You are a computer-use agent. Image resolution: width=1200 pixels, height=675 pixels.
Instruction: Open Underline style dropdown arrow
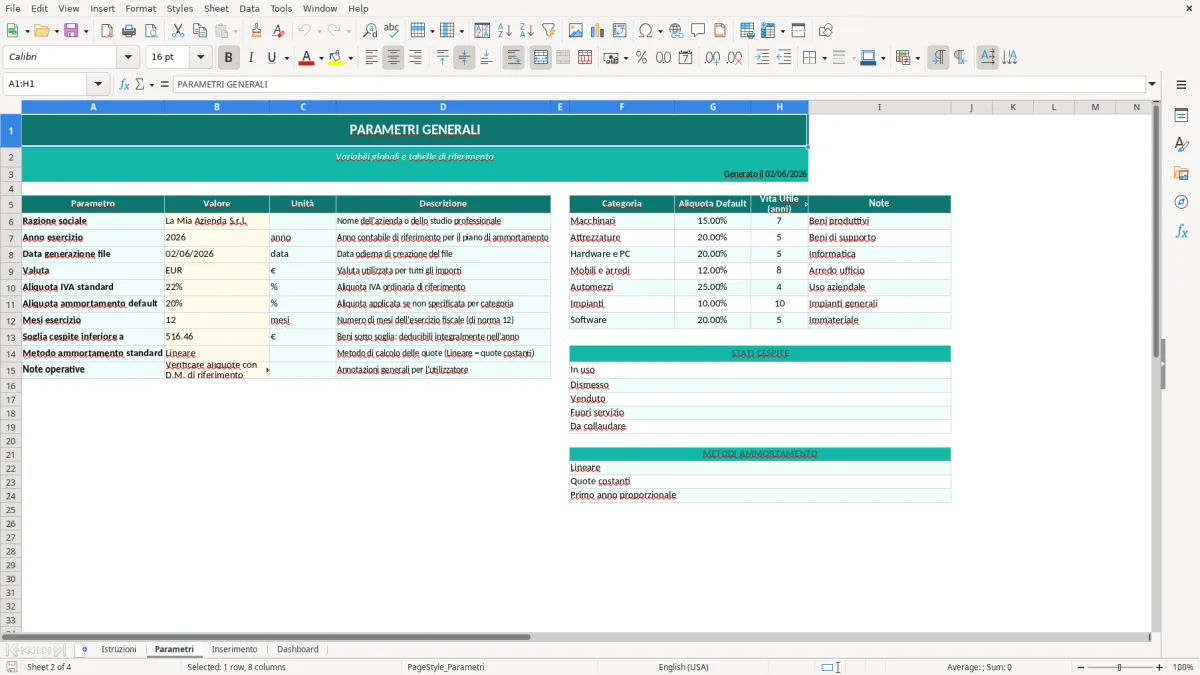click(286, 58)
